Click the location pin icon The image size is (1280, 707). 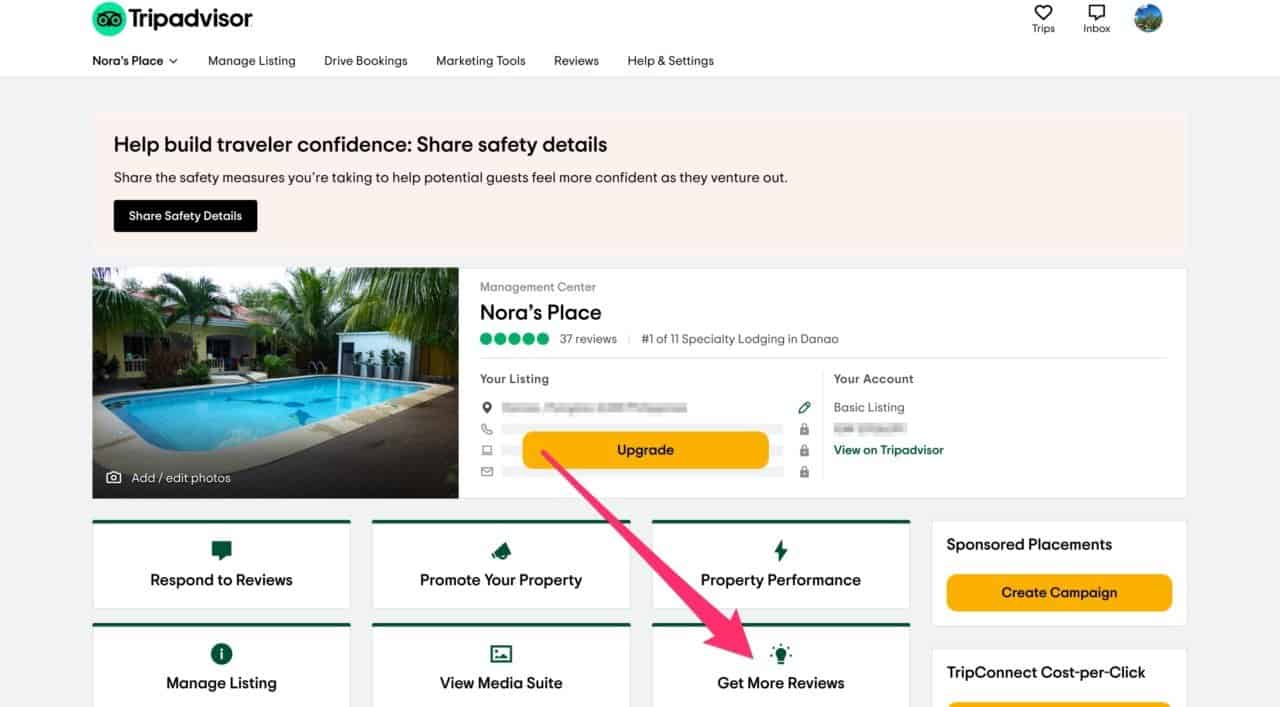click(487, 408)
